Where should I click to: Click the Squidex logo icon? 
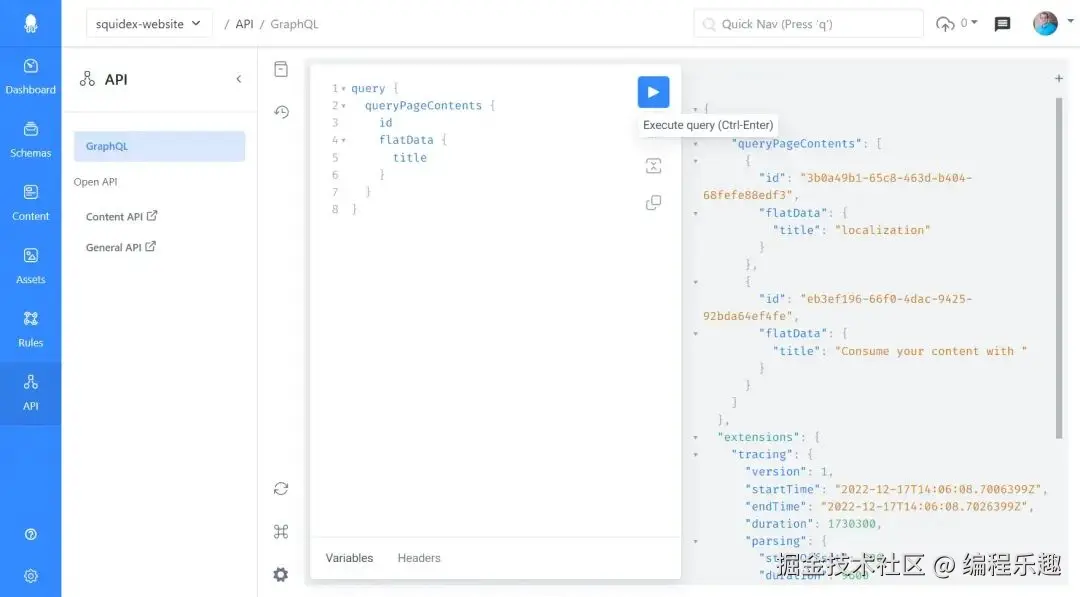(x=30, y=23)
